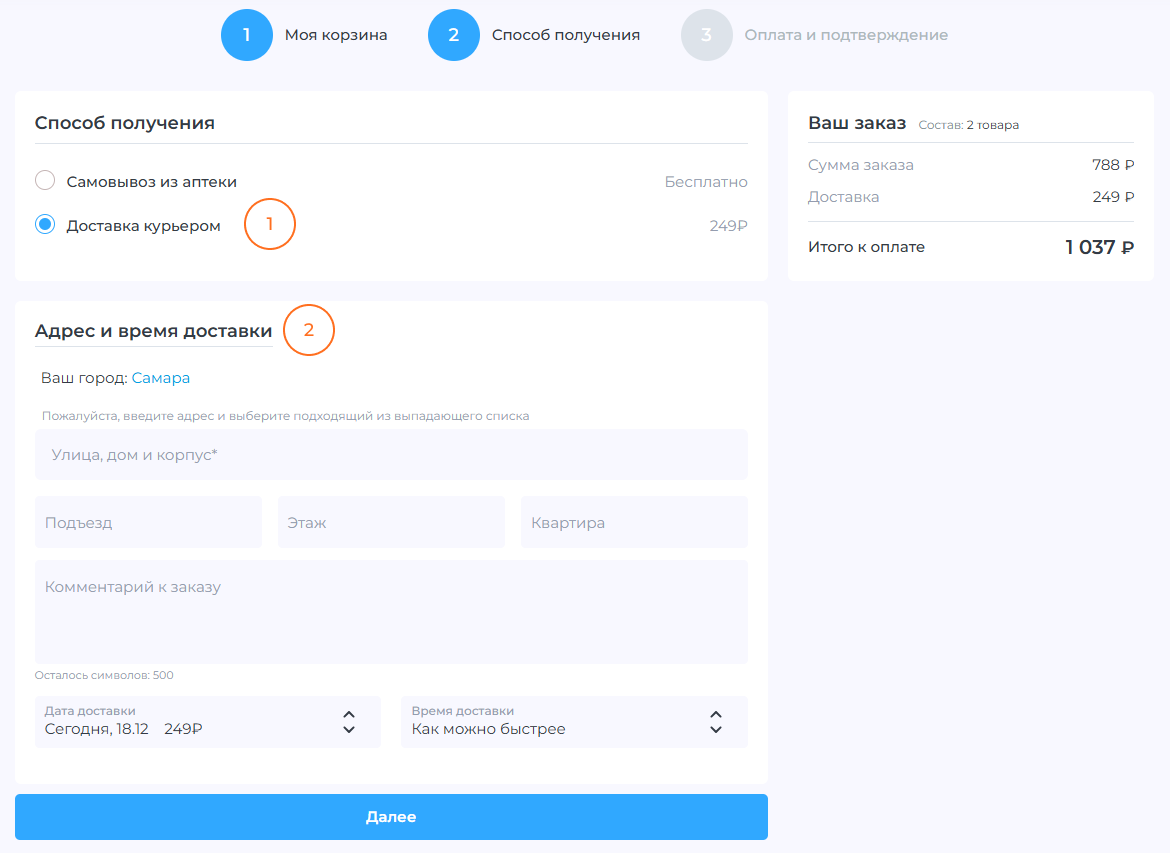This screenshot has height=853, width=1170.
Task: Select the Самовывоз из аптеки radio button
Action: 45,181
